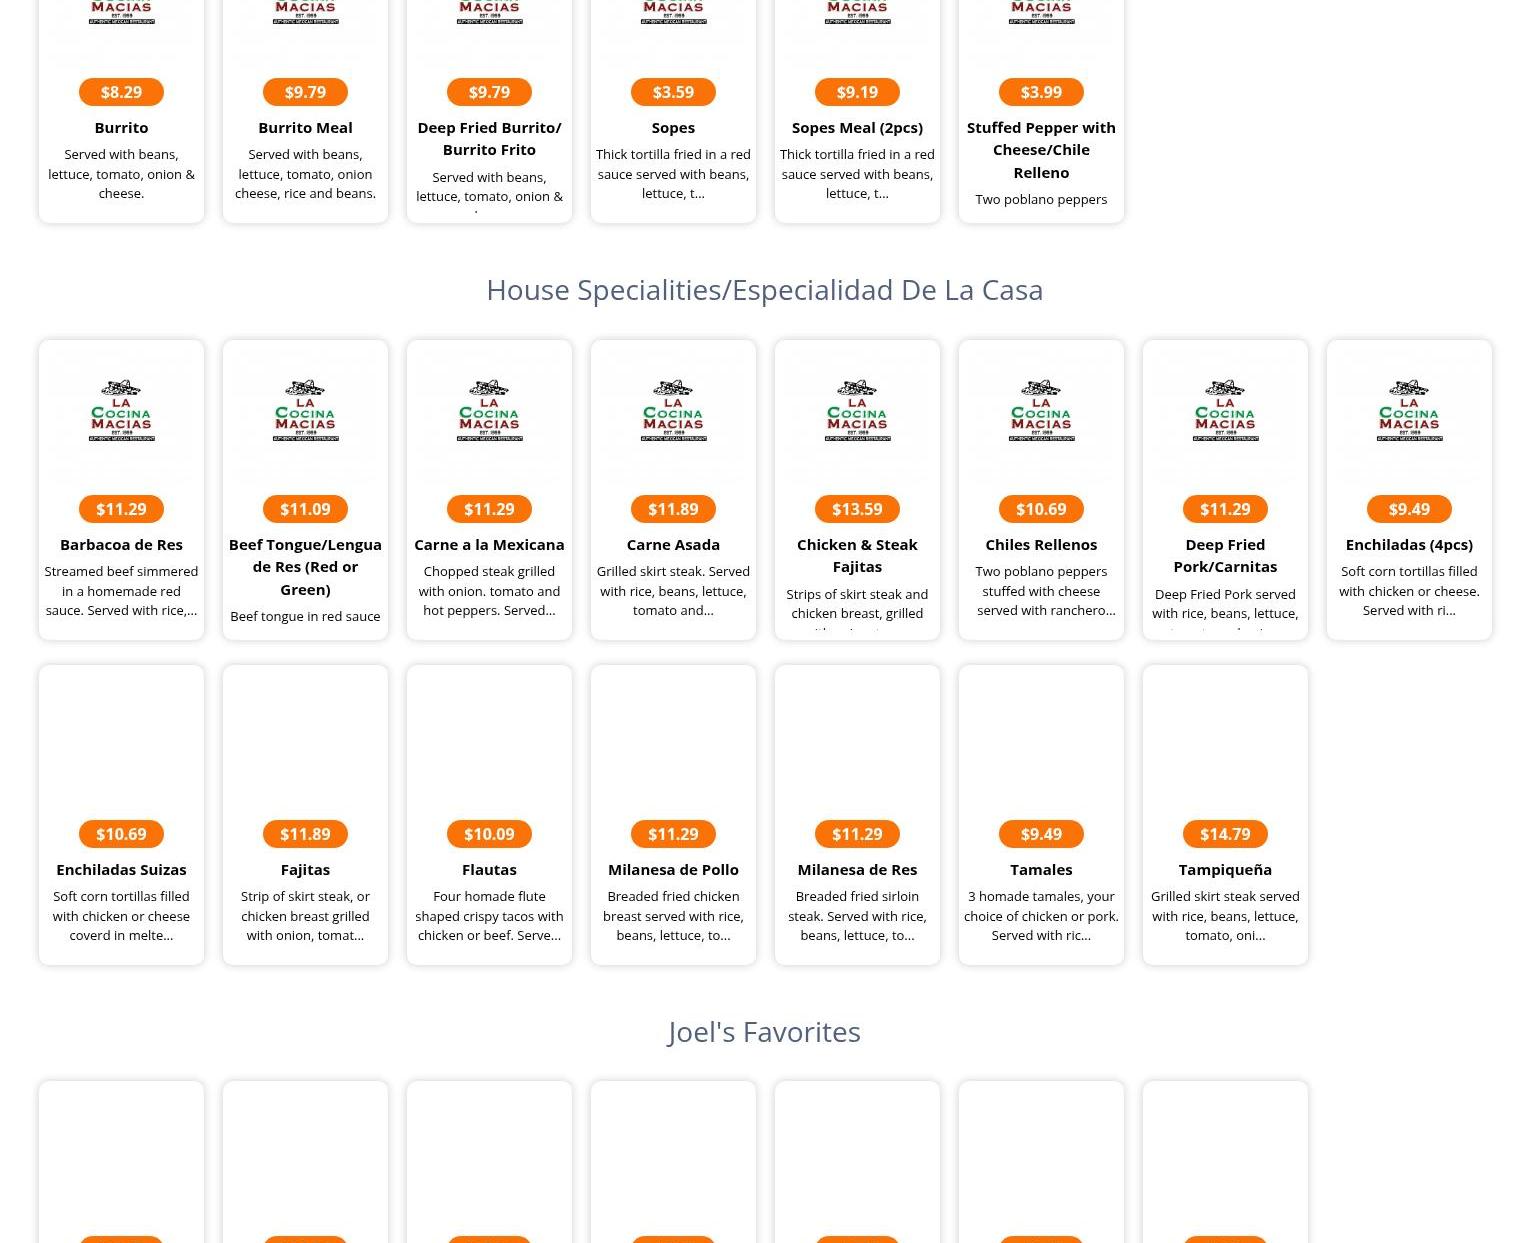The width and height of the screenshot is (1530, 1243).
Task: Open the Enchiladas Suizas item name
Action: 121,870
